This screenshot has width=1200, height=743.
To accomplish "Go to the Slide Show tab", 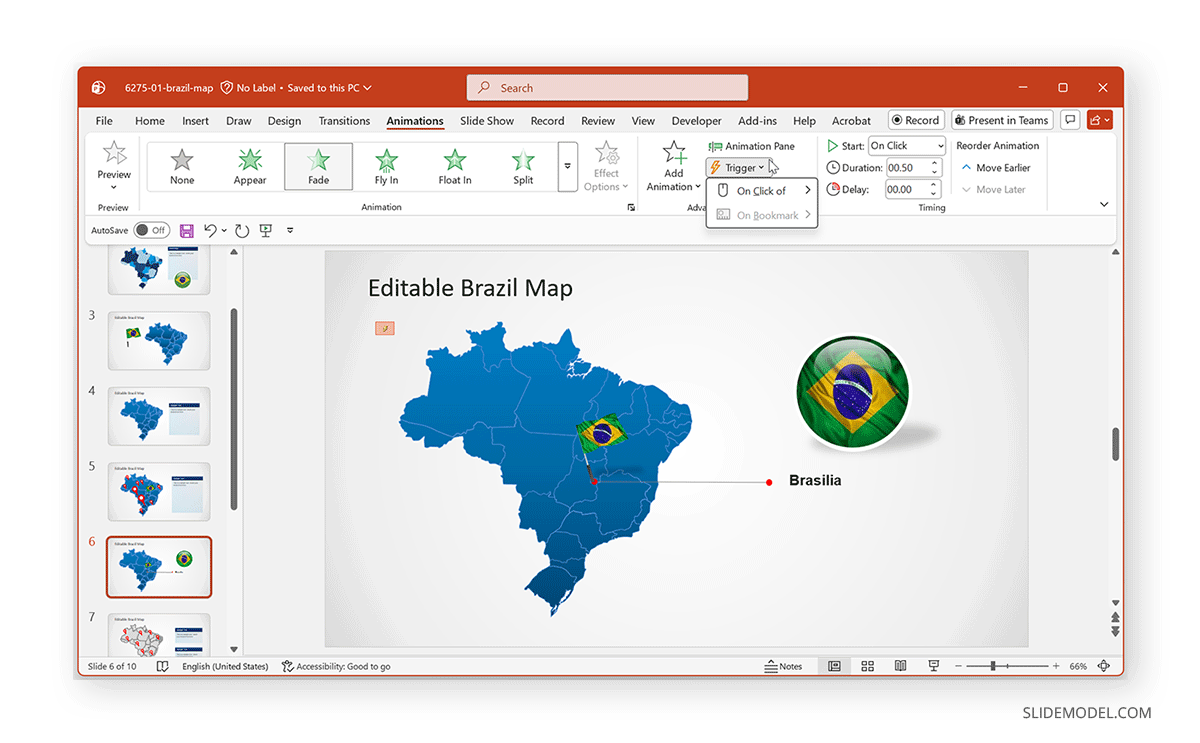I will click(x=487, y=121).
